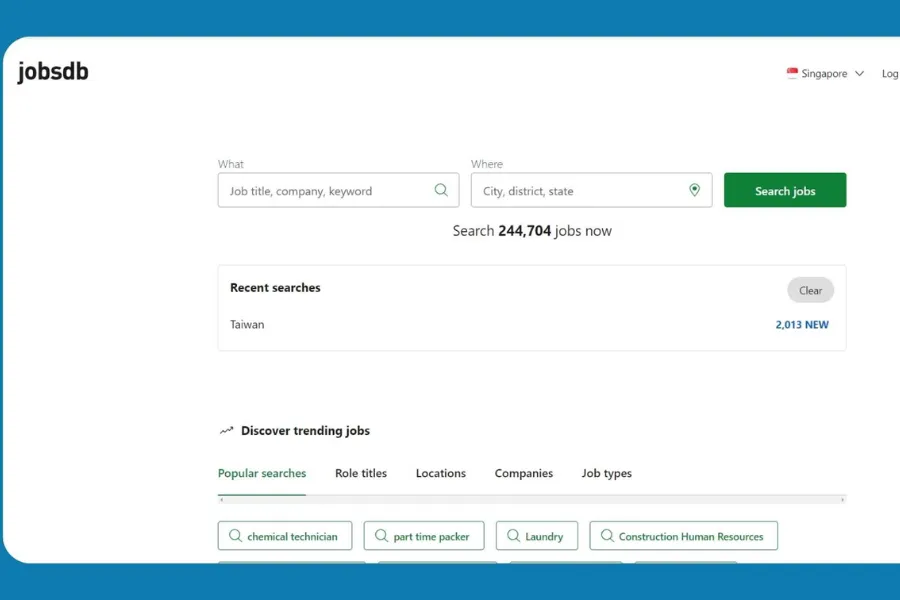Select the Popular searches tab
The height and width of the screenshot is (600, 900).
coord(262,473)
